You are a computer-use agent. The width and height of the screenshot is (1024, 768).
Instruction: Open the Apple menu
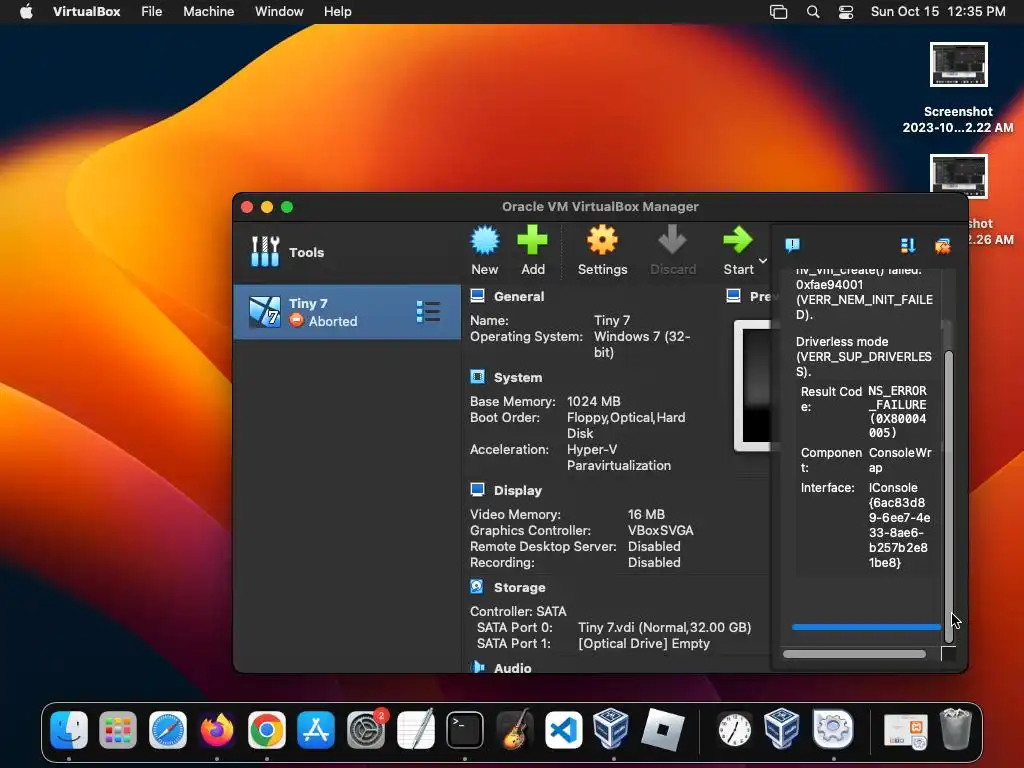click(26, 12)
